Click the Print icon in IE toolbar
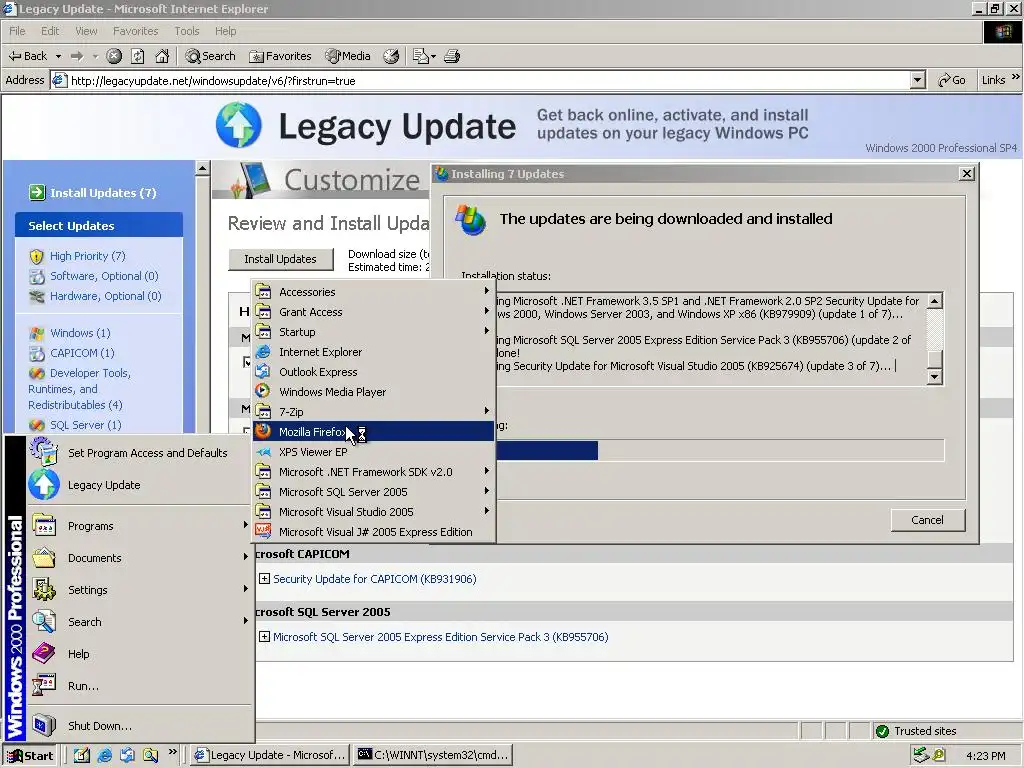This screenshot has width=1024, height=768. tap(452, 56)
